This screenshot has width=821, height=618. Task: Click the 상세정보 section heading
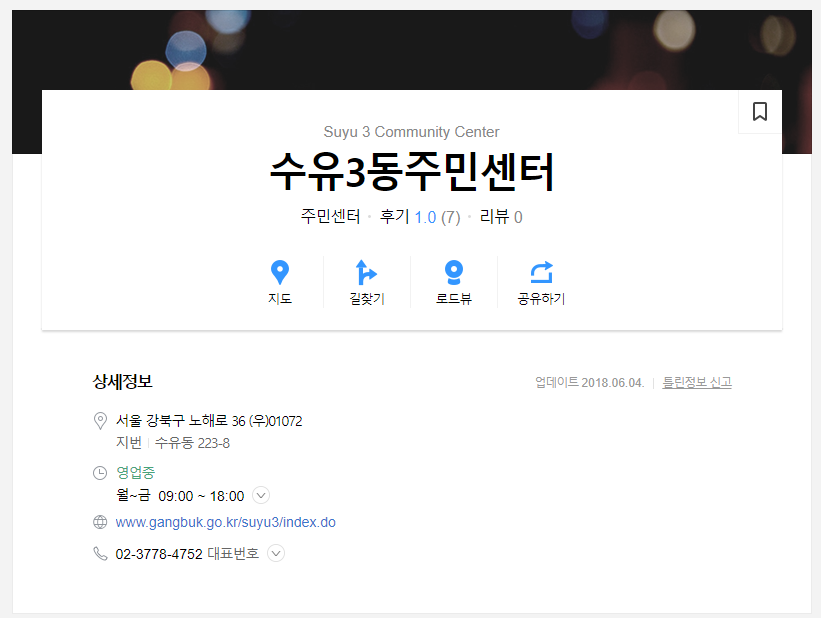(x=123, y=381)
